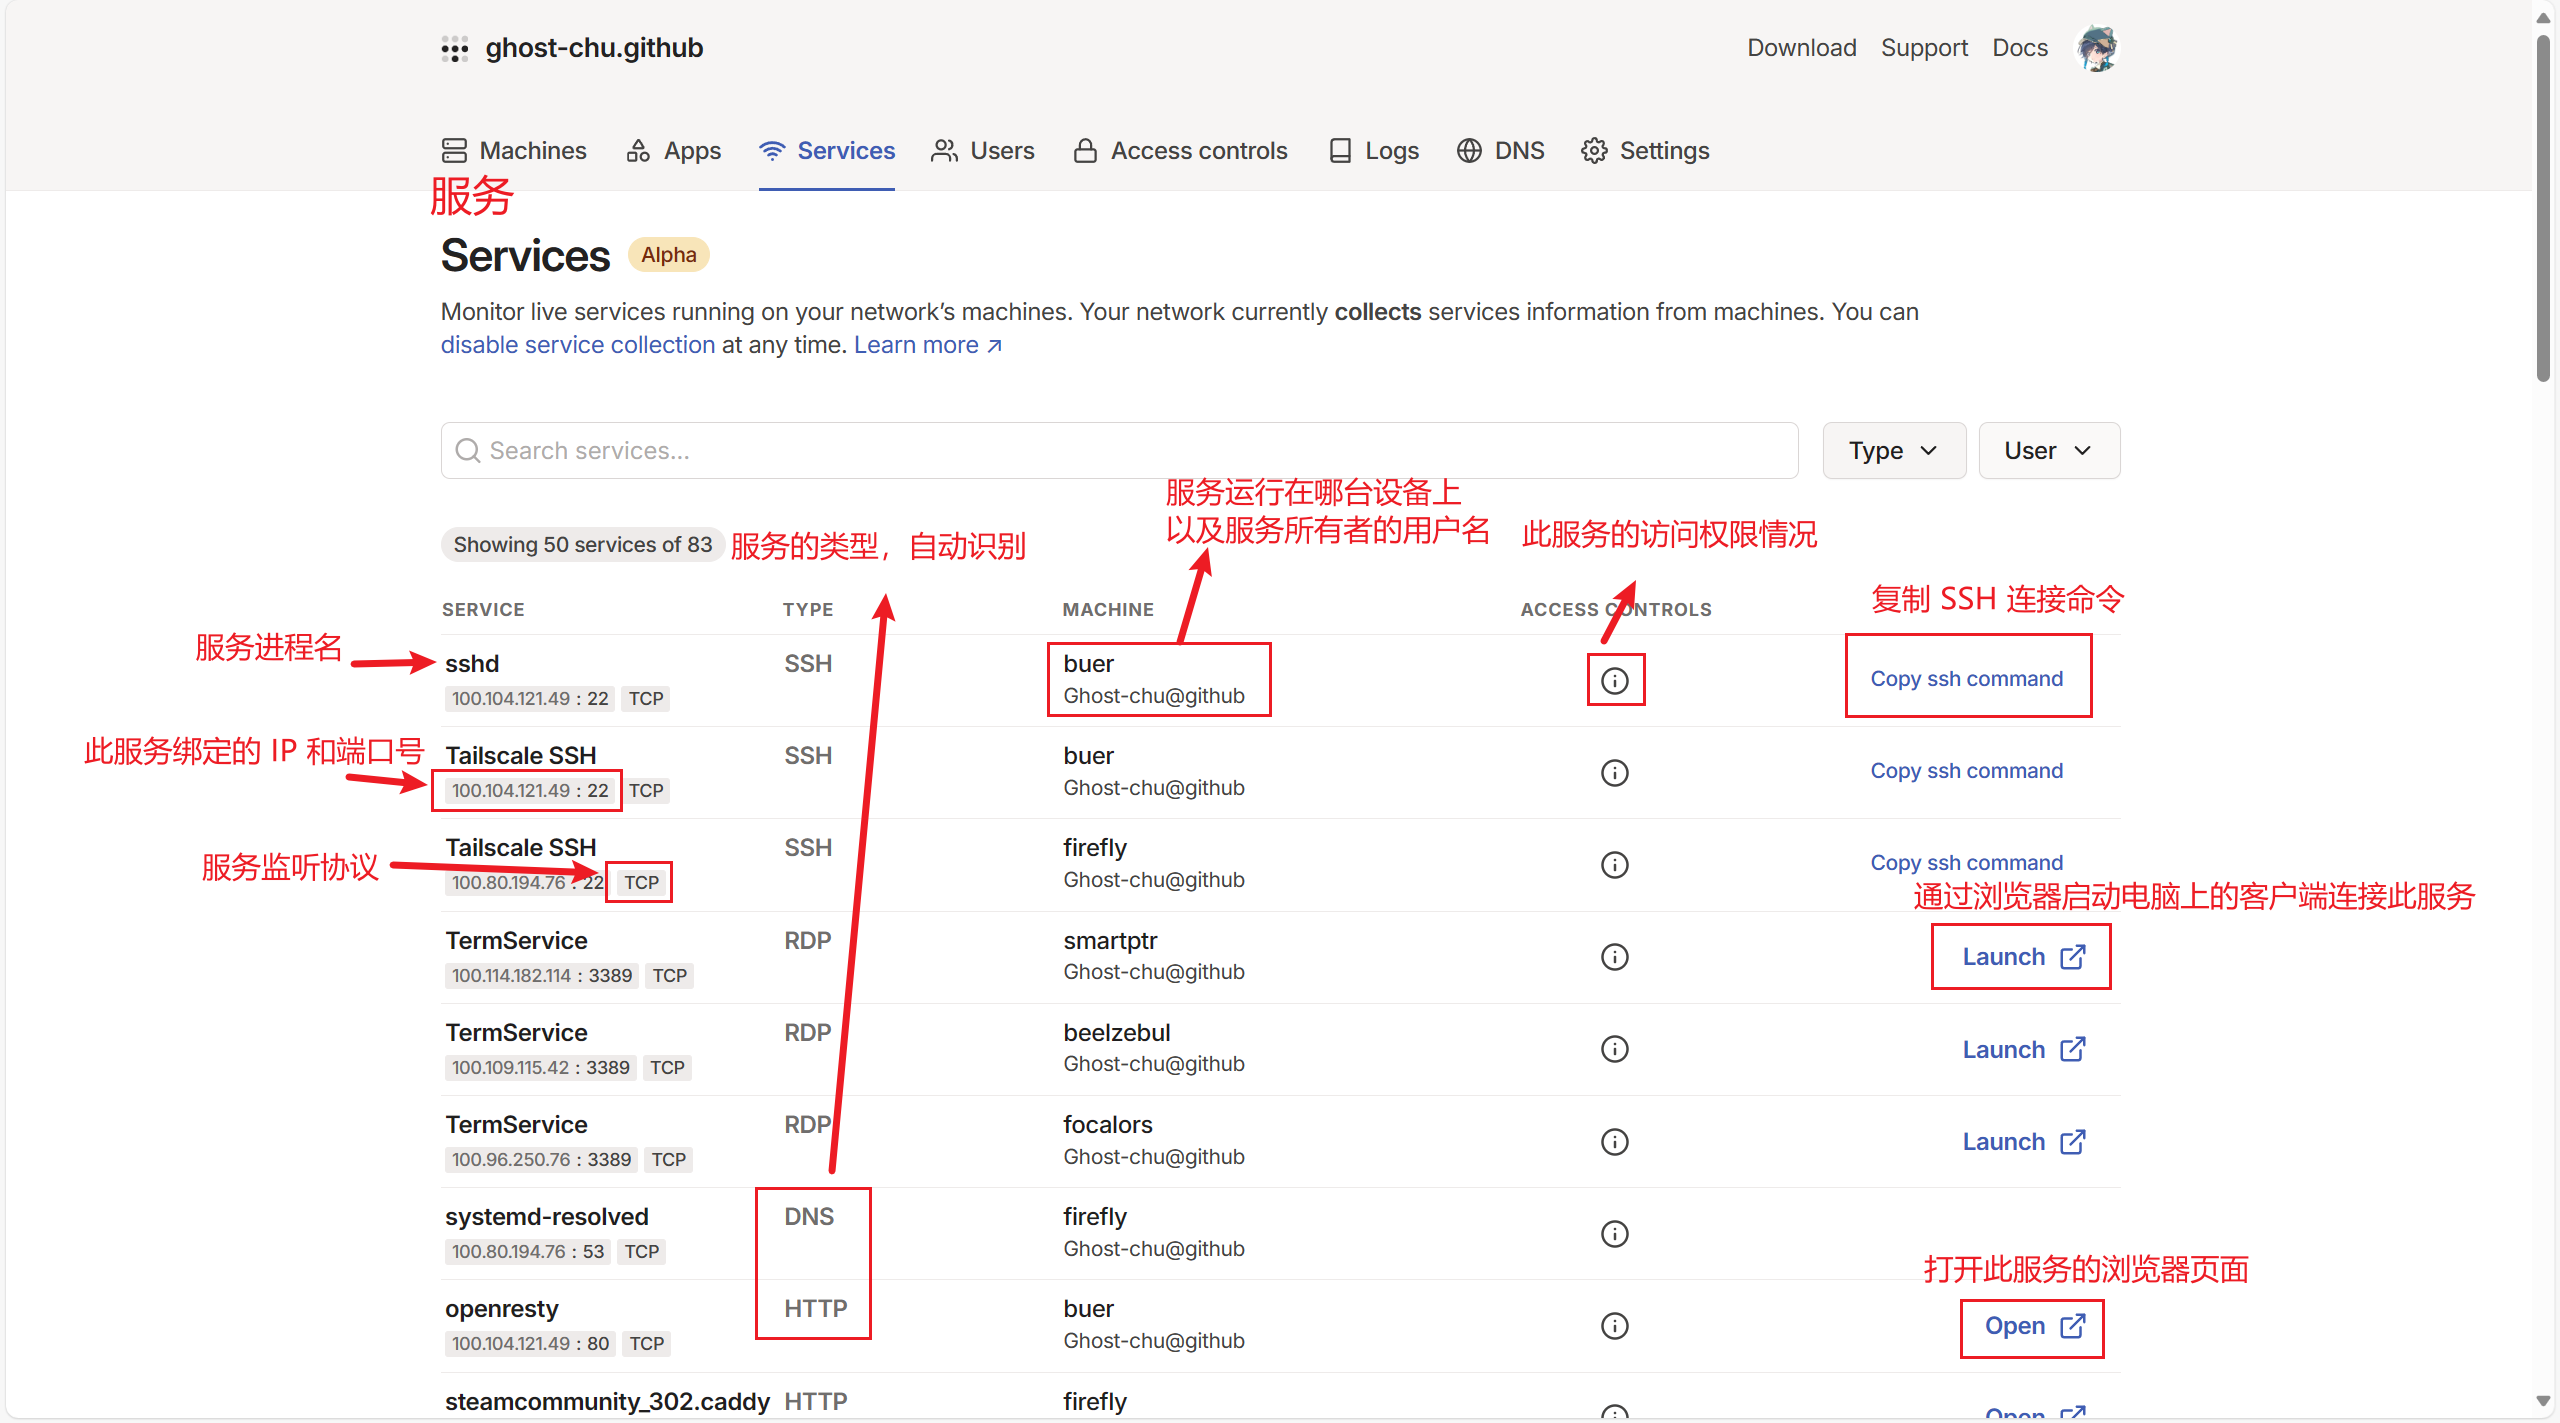Viewport: 2560px width, 1423px height.
Task: Click disable service collection link
Action: click(x=578, y=345)
